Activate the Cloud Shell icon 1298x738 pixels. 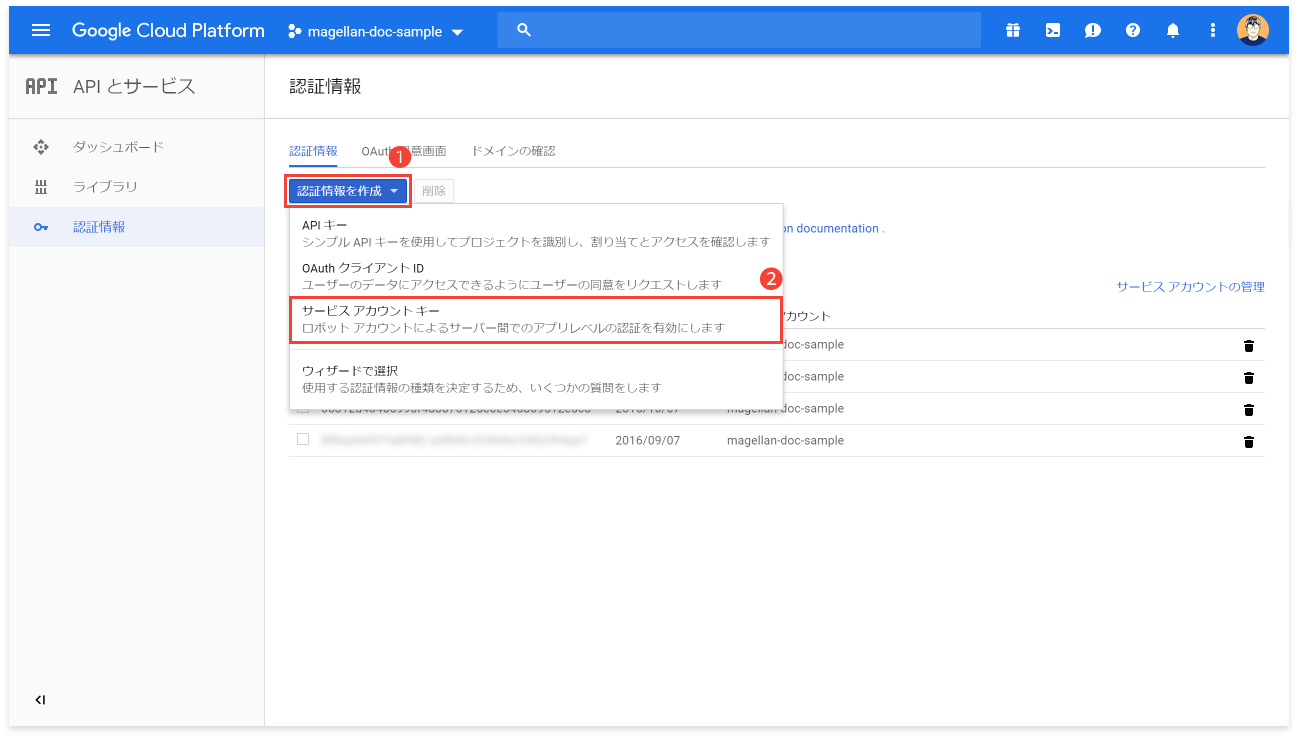(1053, 30)
